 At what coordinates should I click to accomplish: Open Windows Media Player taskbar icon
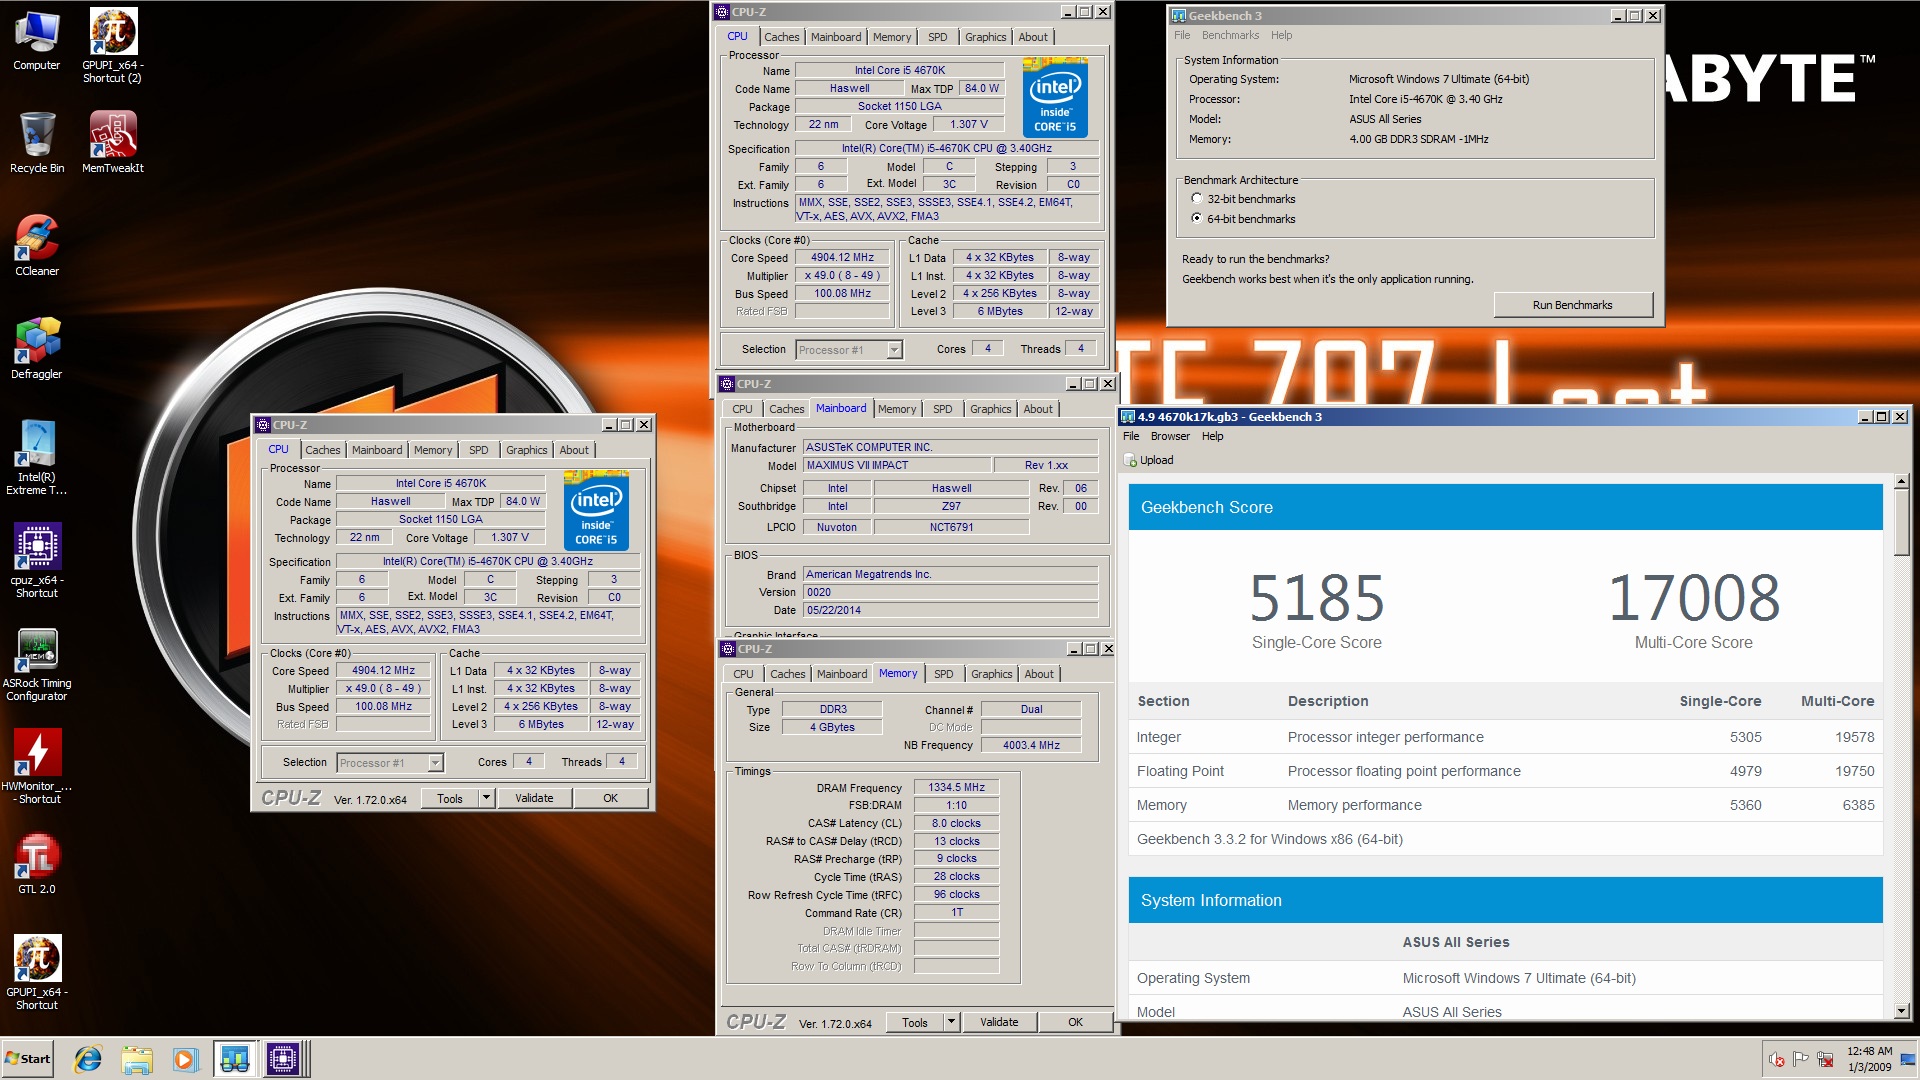[x=185, y=1059]
